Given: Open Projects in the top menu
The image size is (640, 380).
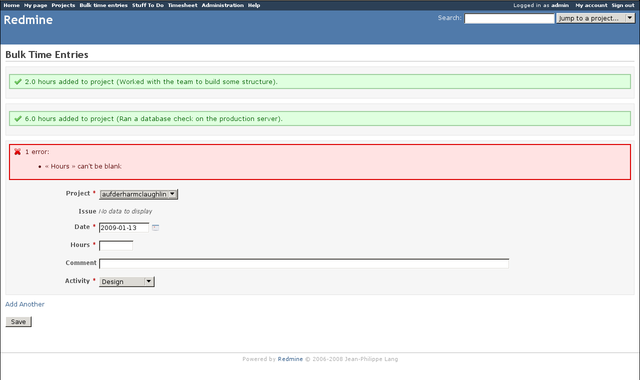Looking at the screenshot, I should (63, 5).
